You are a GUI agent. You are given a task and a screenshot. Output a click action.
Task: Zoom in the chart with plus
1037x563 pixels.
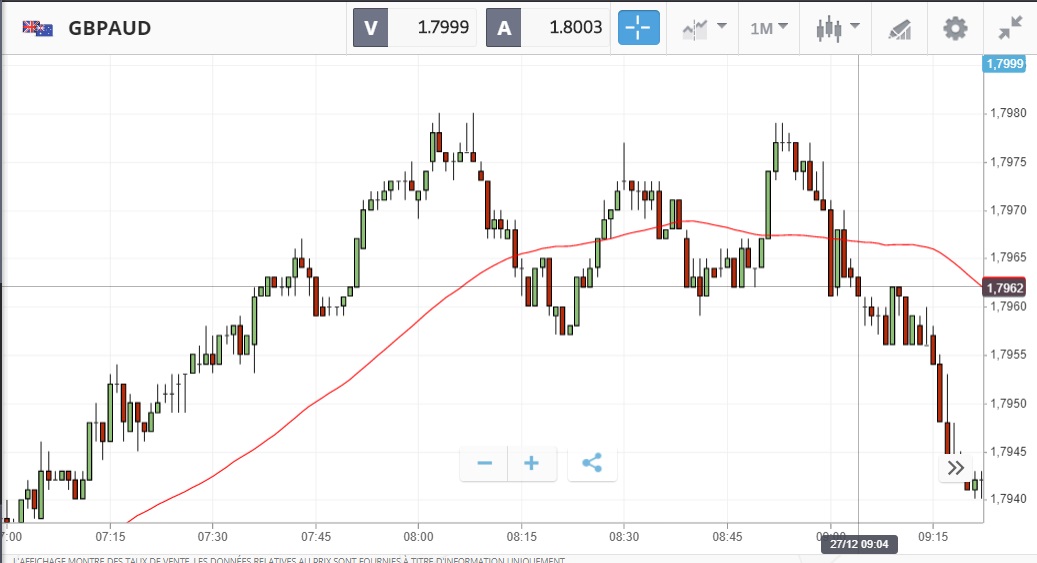532,463
